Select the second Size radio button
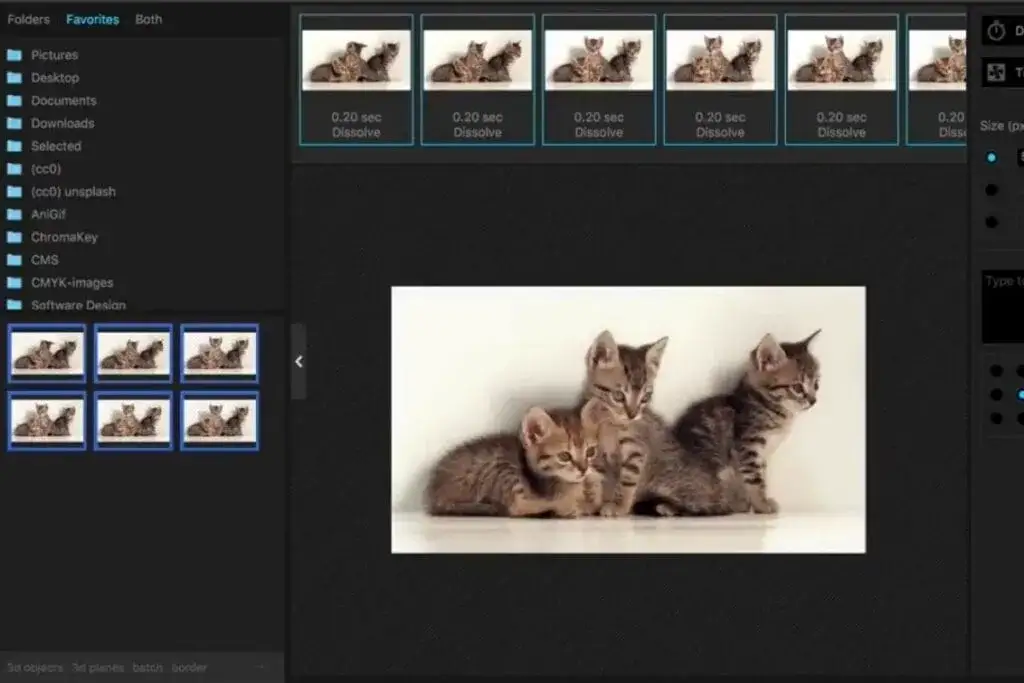 click(991, 190)
